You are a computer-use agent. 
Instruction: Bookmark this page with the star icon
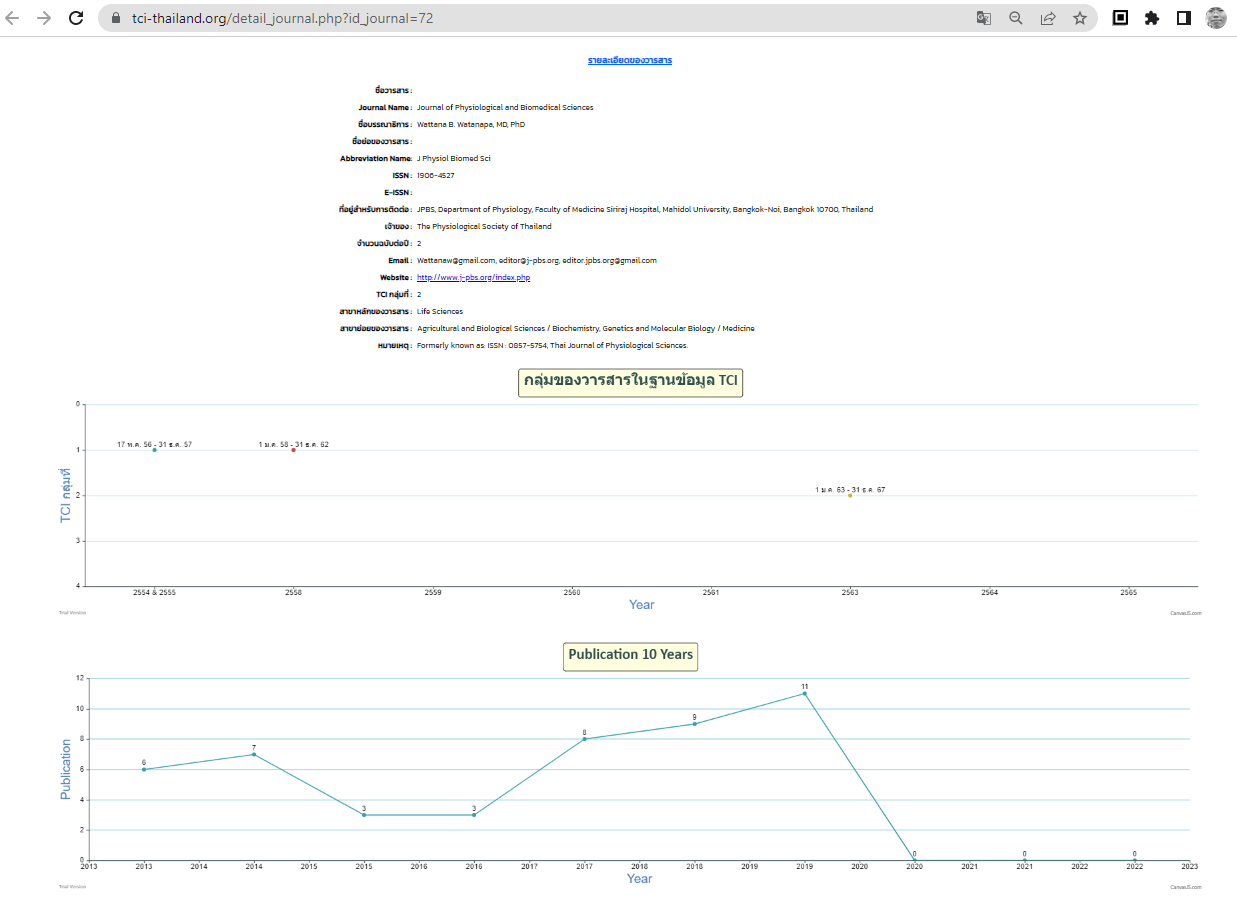tap(1080, 18)
